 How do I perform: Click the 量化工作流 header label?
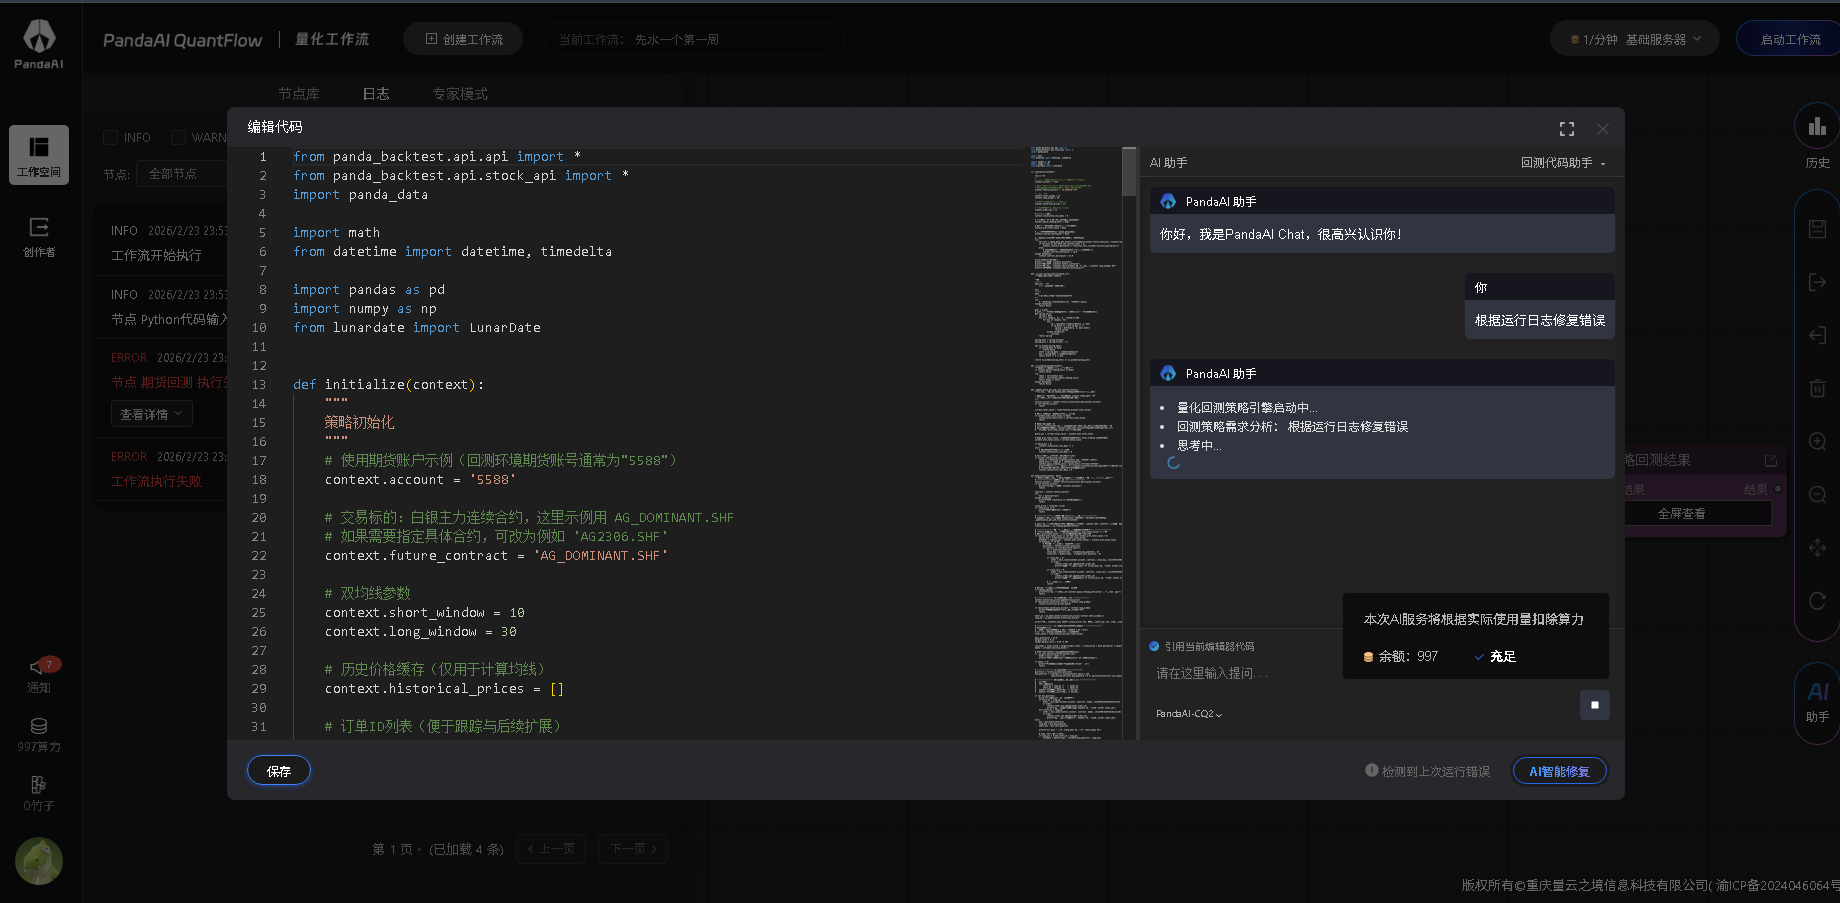[332, 39]
